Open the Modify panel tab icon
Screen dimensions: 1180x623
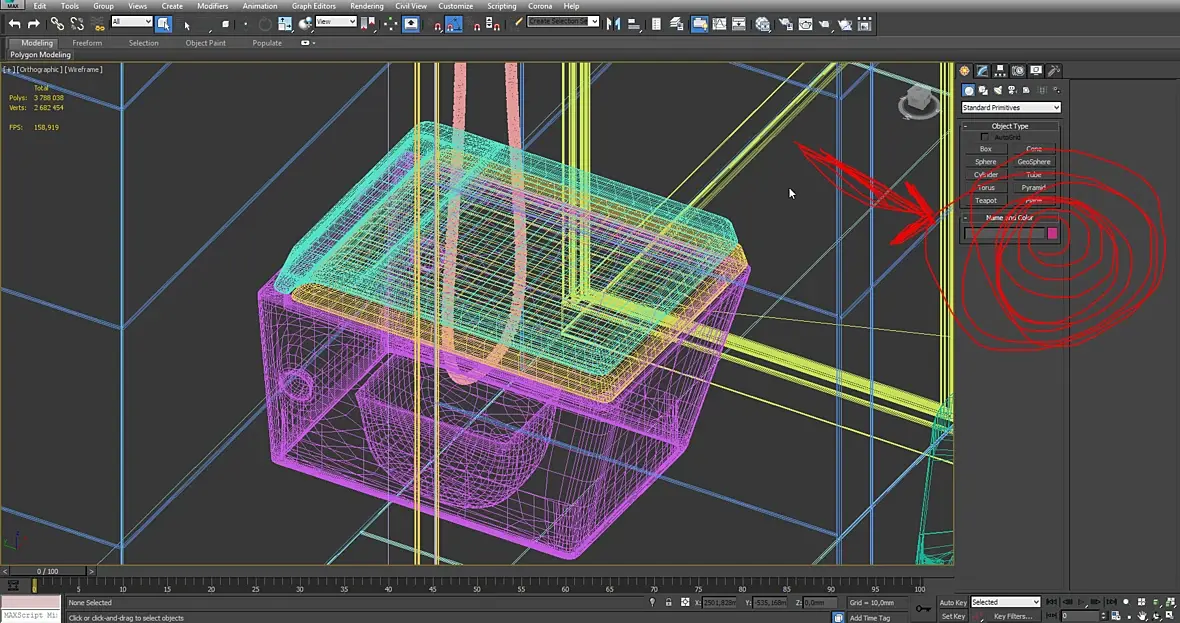pyautogui.click(x=982, y=71)
